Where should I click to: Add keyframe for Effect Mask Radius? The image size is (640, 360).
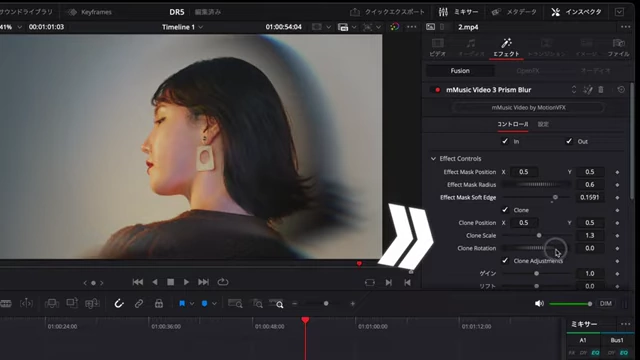coord(617,185)
